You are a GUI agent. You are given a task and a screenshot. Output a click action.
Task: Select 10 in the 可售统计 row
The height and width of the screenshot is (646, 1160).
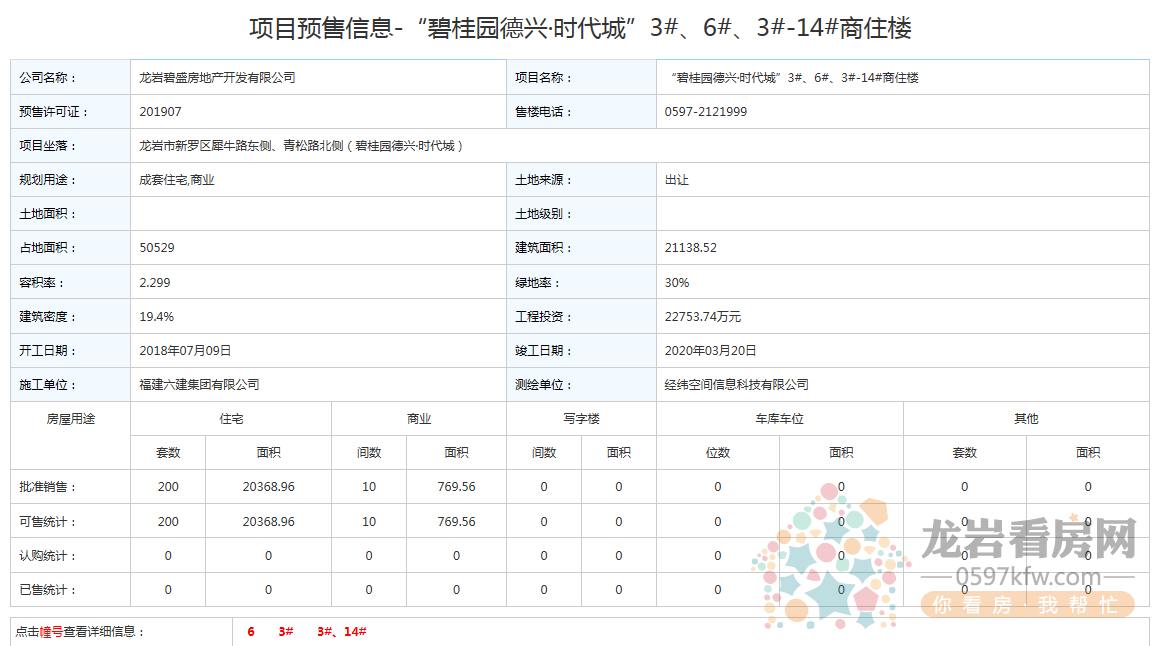pos(369,522)
